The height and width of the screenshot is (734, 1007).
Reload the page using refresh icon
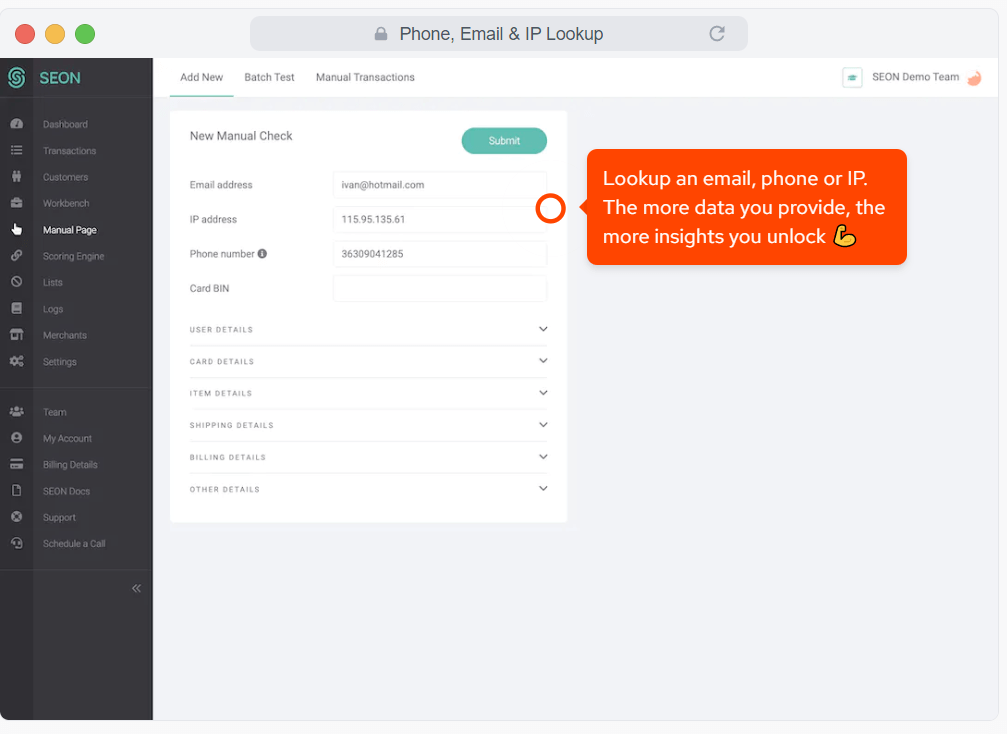click(717, 33)
